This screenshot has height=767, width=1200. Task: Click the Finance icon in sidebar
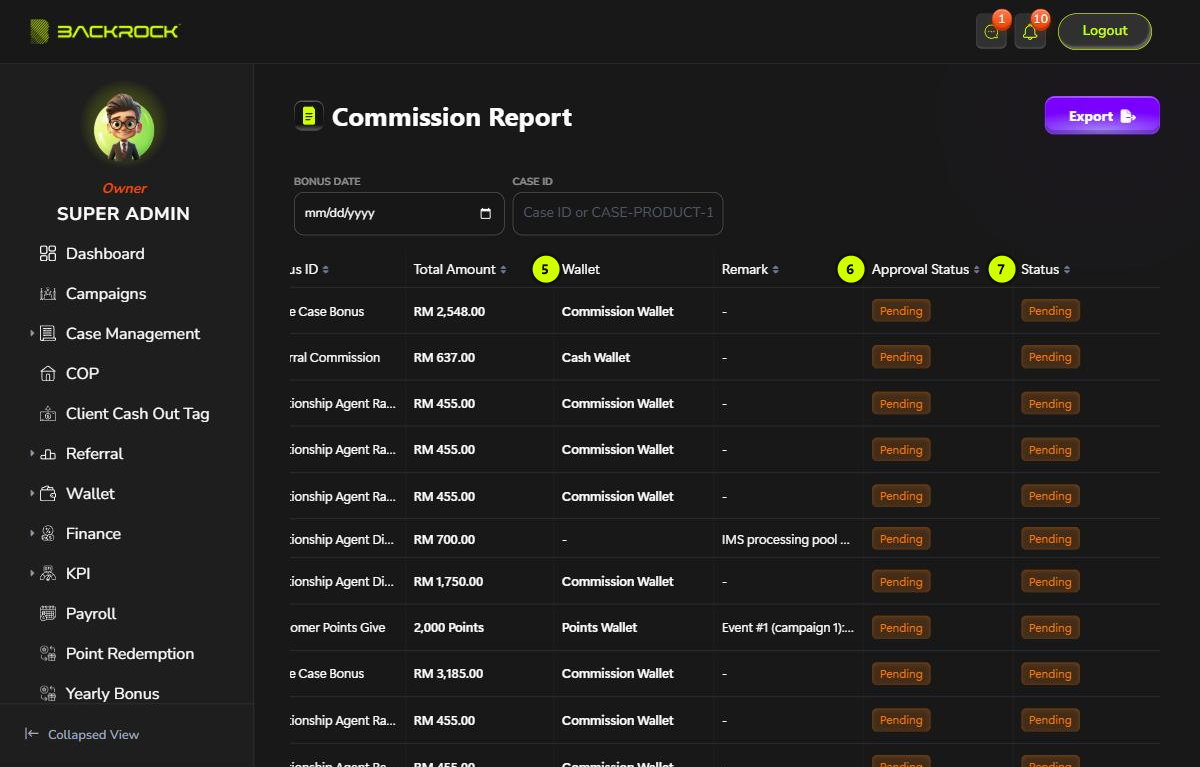click(47, 534)
